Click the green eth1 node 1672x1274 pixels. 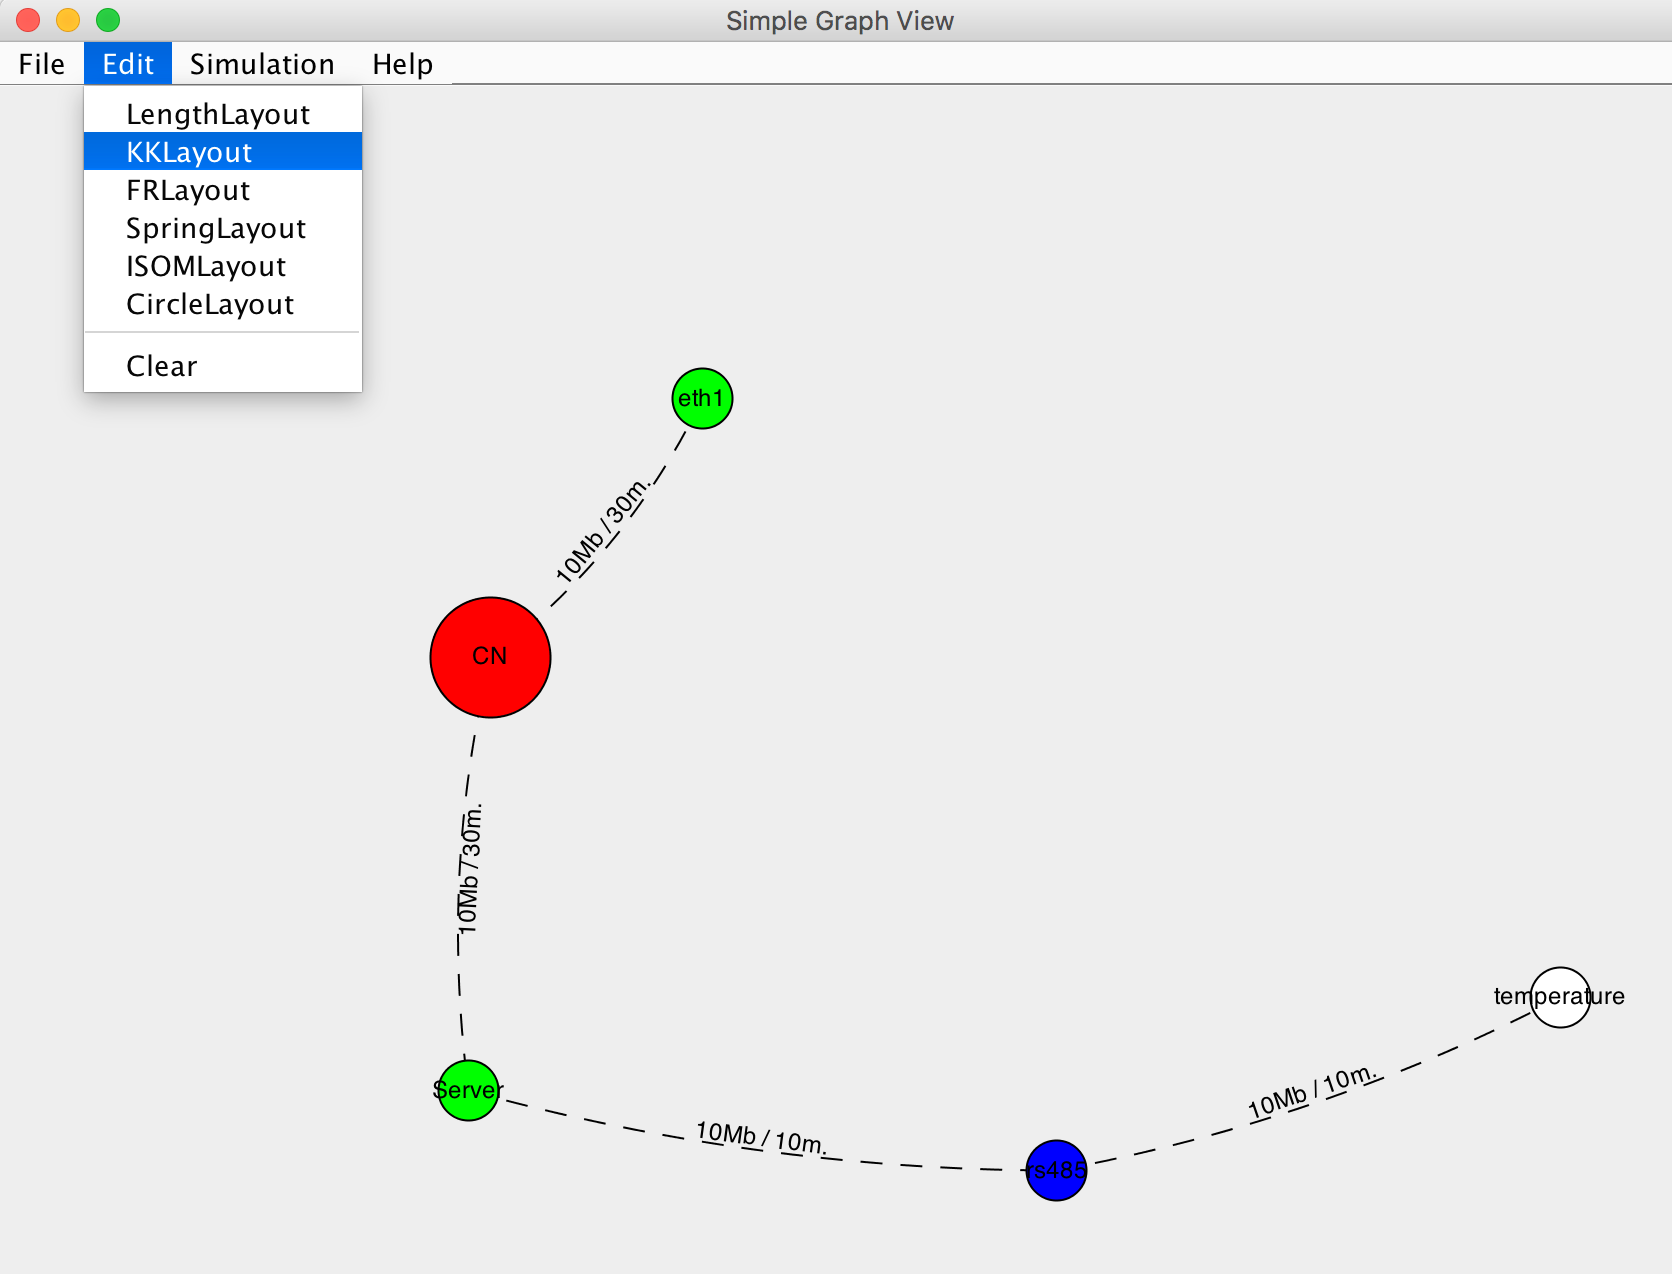point(702,398)
